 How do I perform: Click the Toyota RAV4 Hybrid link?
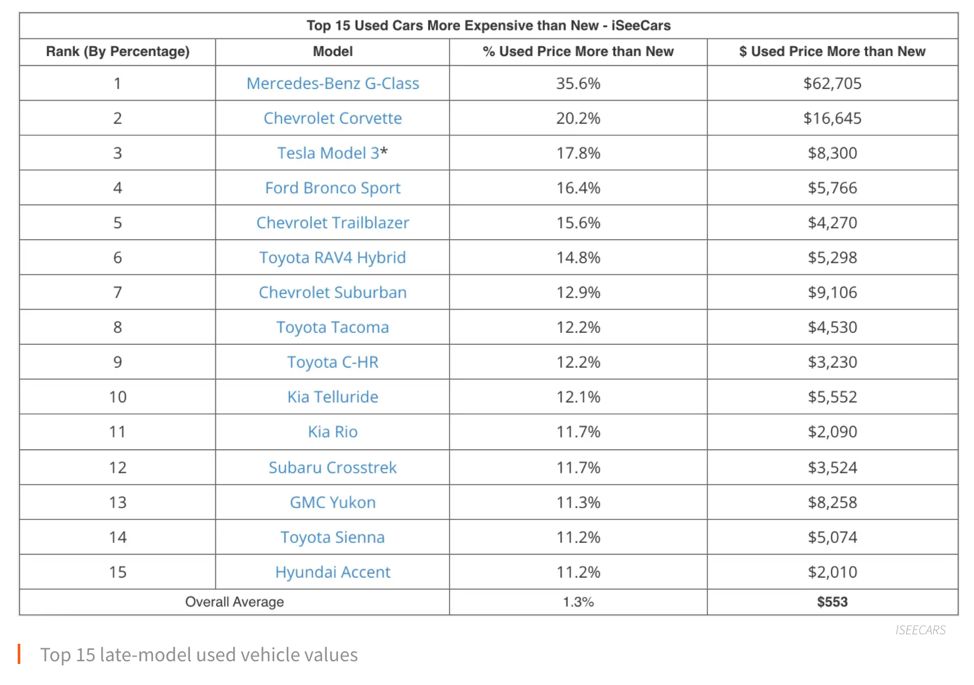(x=332, y=258)
